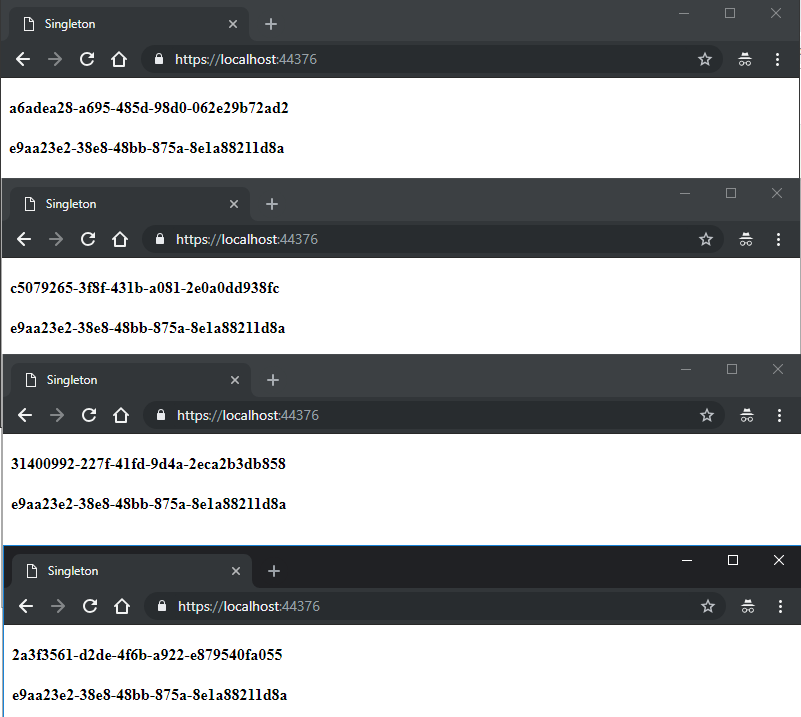Click home in the window showing 2a3f3561 GUID

[x=122, y=606]
